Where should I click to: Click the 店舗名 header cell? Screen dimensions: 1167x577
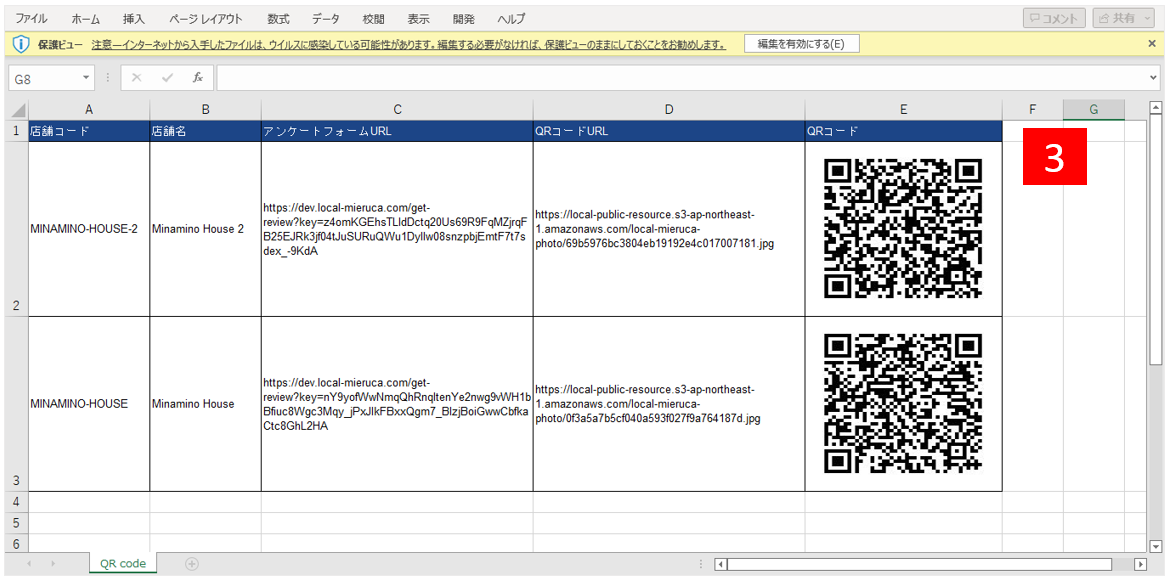pos(205,130)
